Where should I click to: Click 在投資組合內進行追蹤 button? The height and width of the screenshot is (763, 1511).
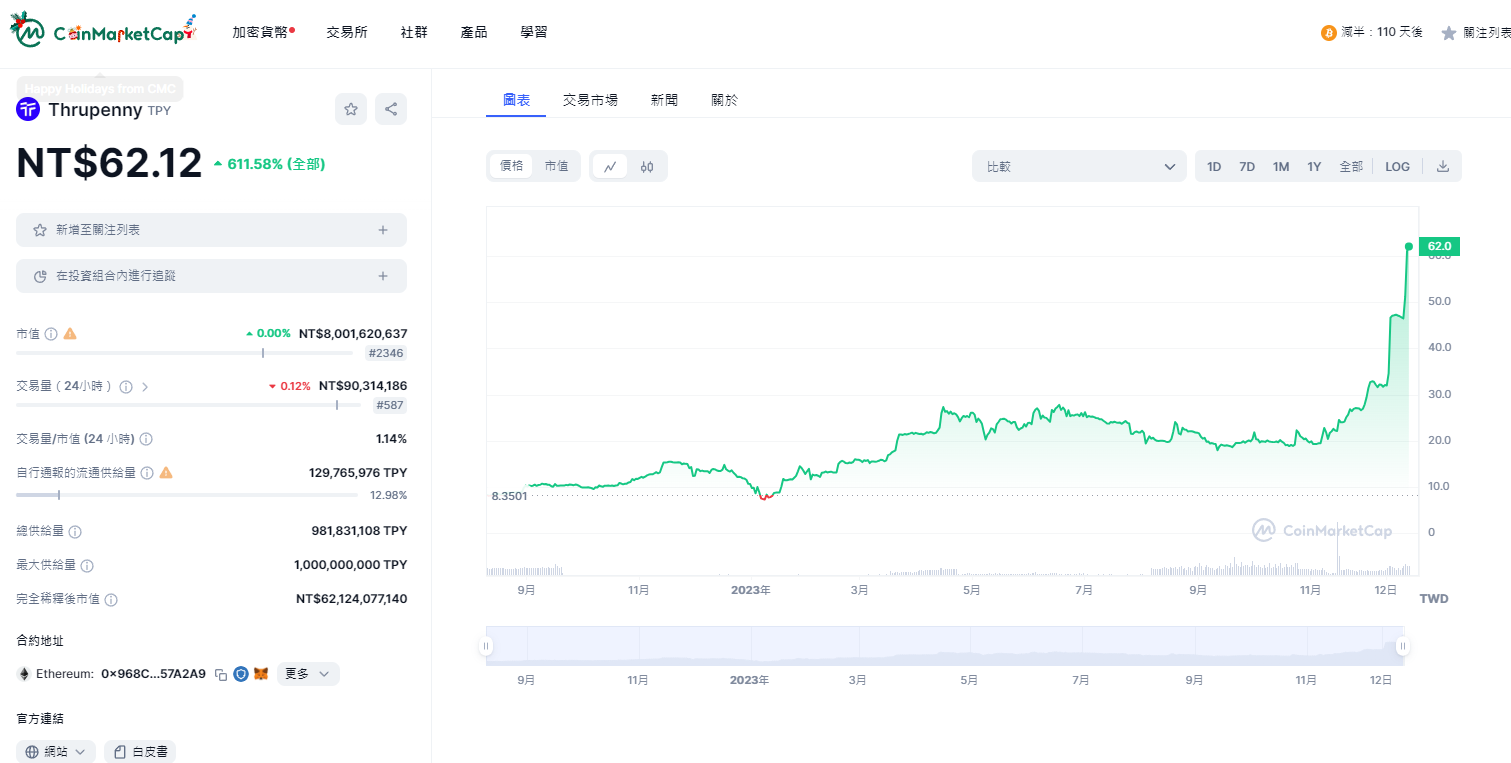[x=211, y=276]
